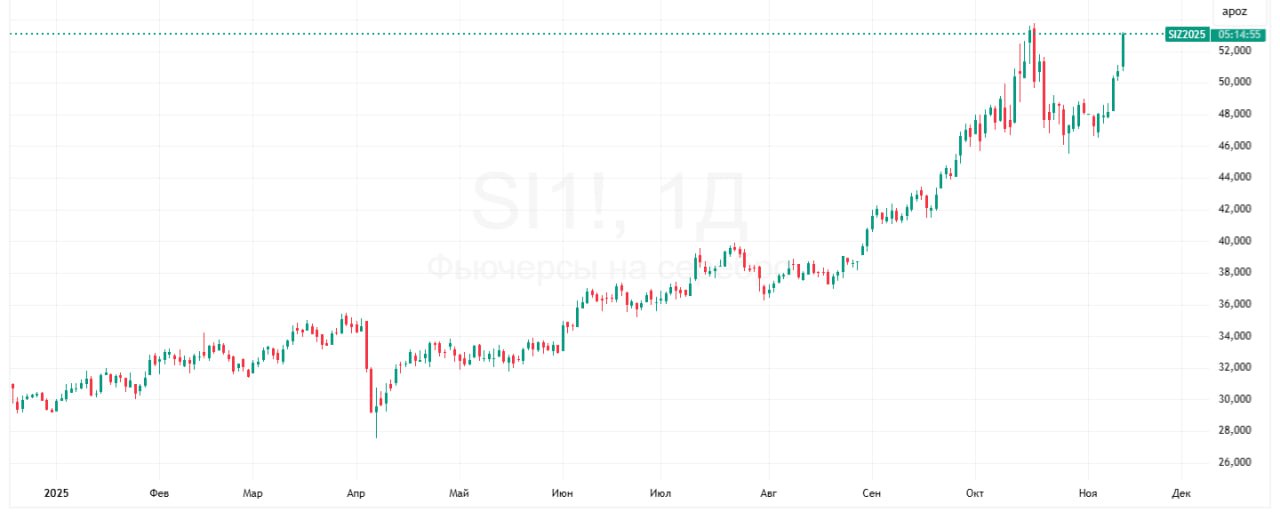Screen dimensions: 1280x512
Task: Click the SI1!, 1Д chart watermark
Action: 608,206
